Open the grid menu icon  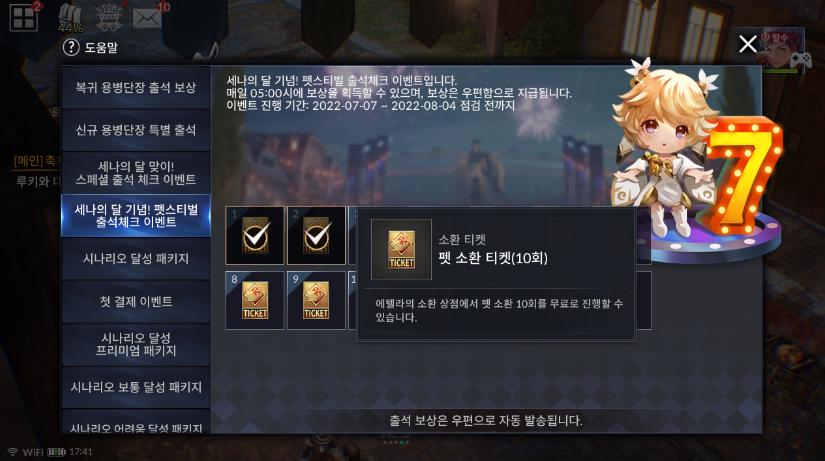point(24,18)
